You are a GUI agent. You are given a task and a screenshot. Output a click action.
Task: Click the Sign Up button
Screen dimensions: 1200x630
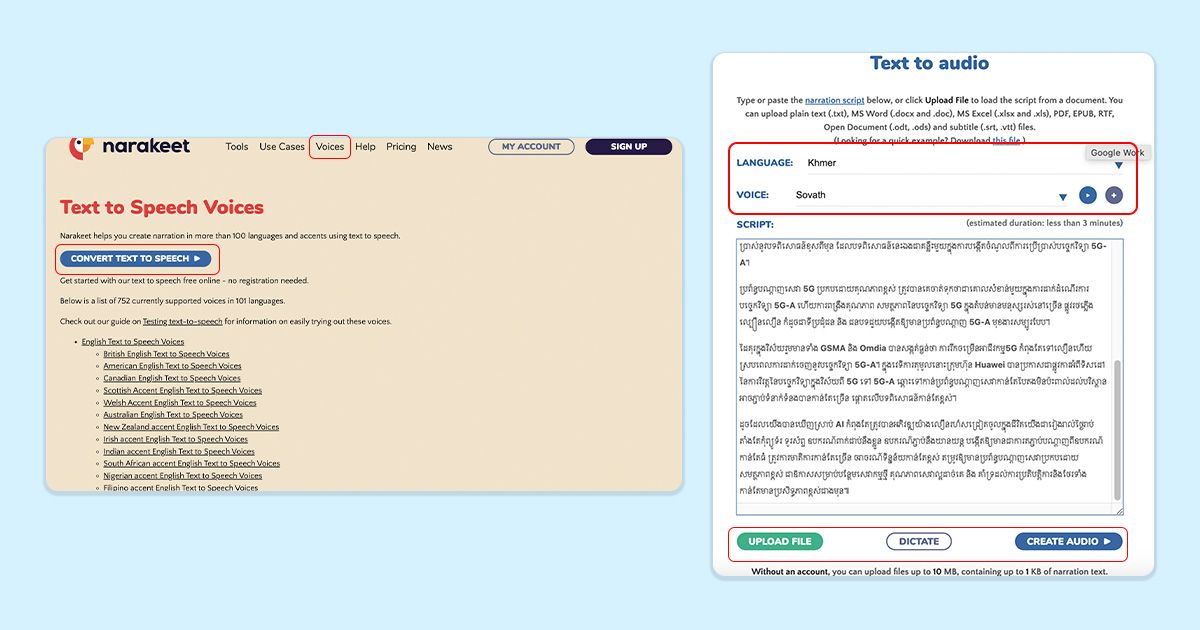click(628, 147)
